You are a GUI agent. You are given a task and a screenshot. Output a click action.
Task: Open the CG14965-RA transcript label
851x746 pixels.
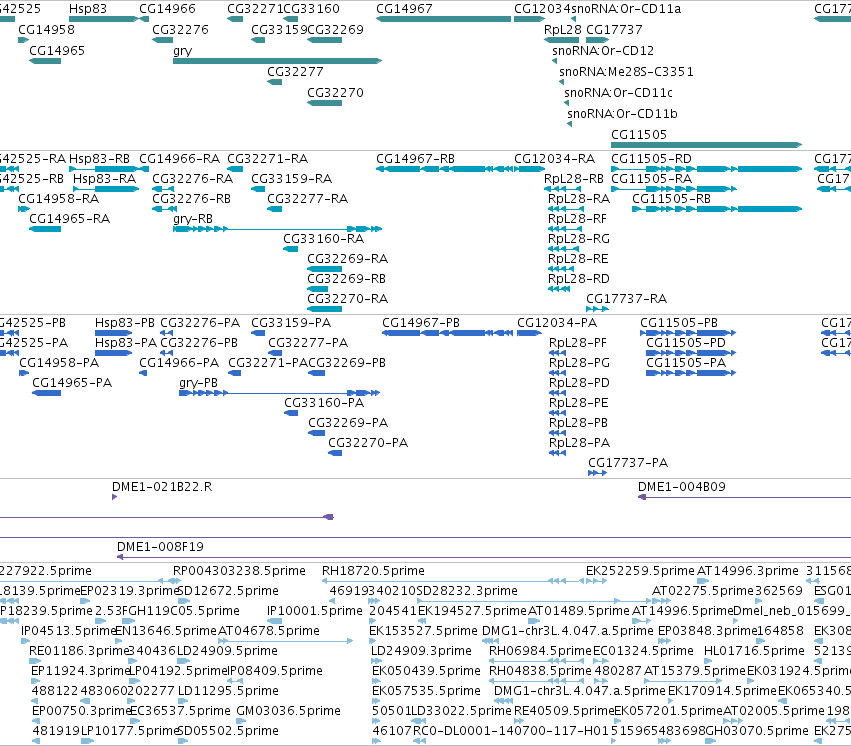coord(69,219)
